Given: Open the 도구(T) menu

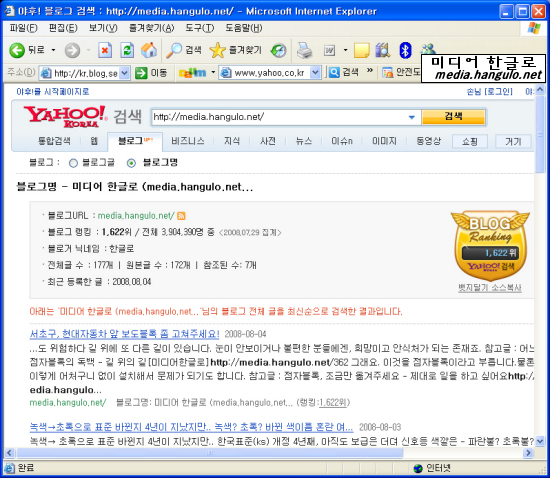Looking at the screenshot, I should click(200, 28).
